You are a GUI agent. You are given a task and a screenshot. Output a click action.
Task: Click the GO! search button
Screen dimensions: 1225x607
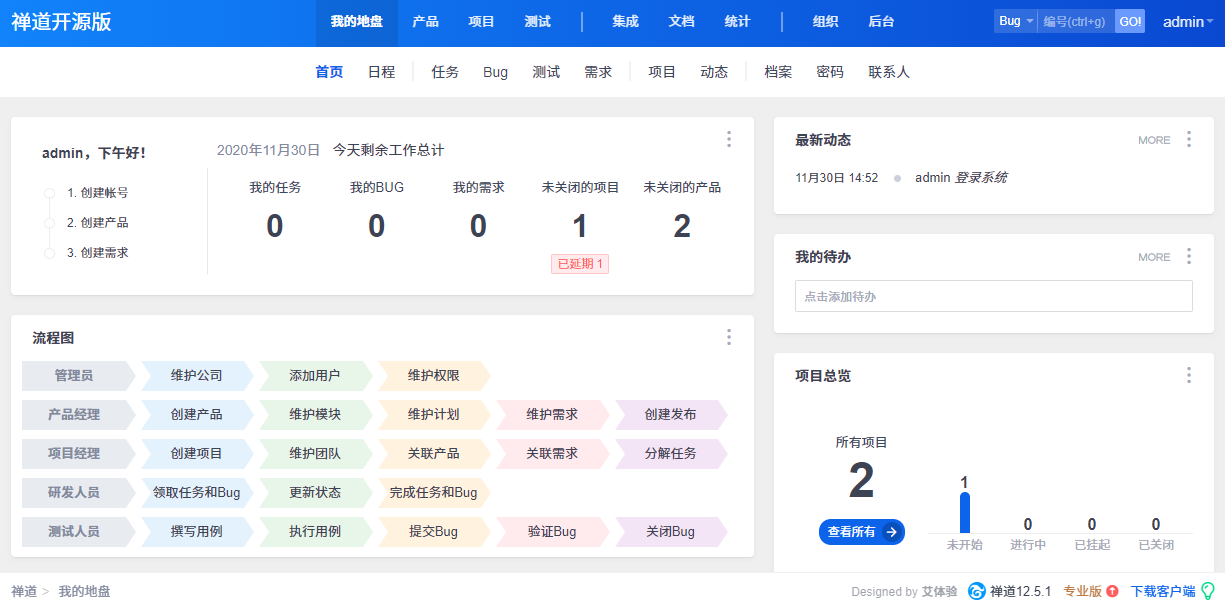tap(1130, 21)
